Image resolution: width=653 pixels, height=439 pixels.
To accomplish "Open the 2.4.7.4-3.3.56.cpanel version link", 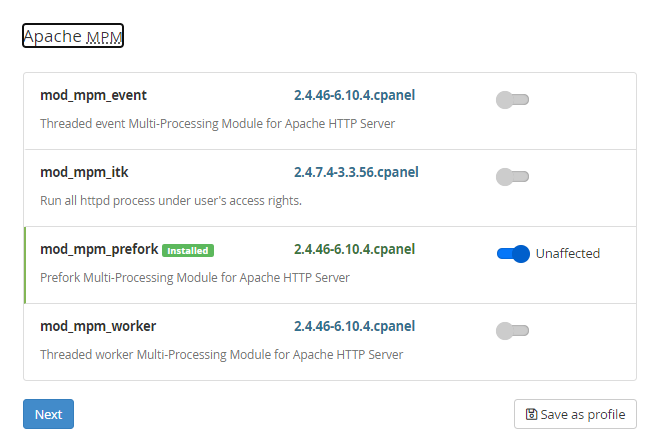I will (x=356, y=172).
